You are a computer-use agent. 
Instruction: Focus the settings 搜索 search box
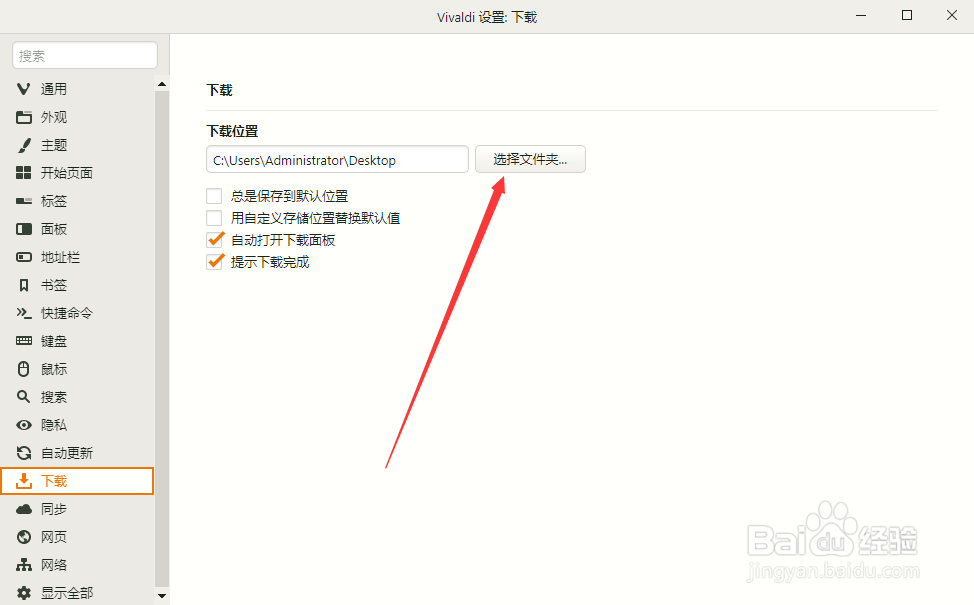(84, 55)
